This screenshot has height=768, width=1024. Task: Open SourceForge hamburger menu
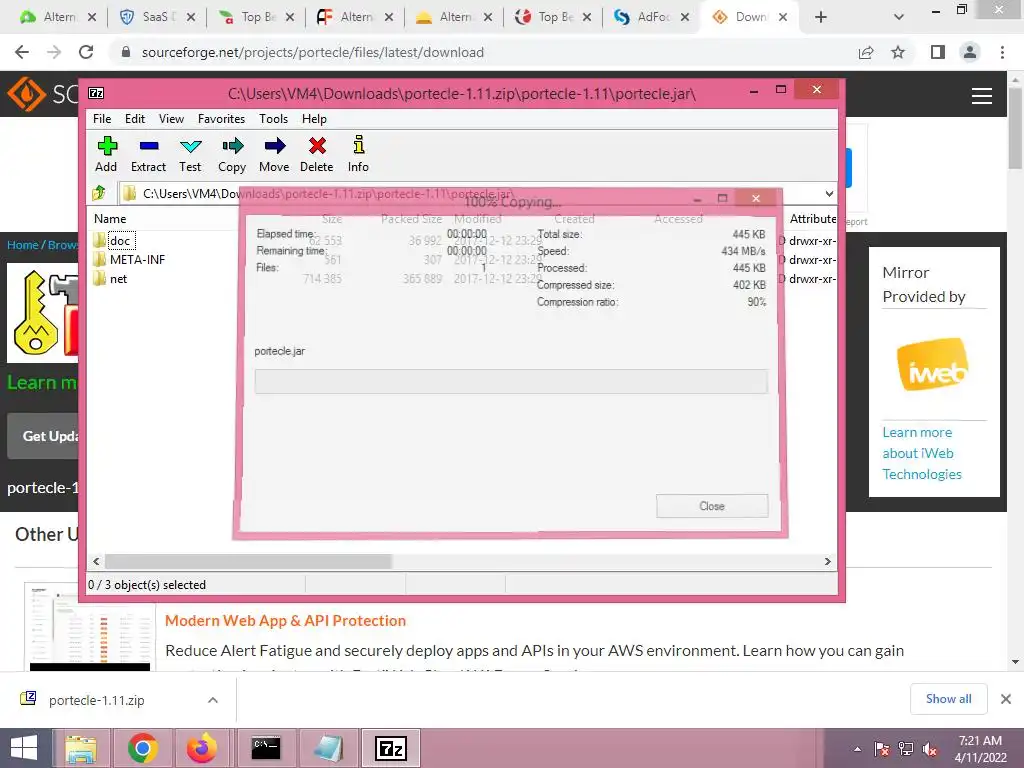tap(982, 96)
